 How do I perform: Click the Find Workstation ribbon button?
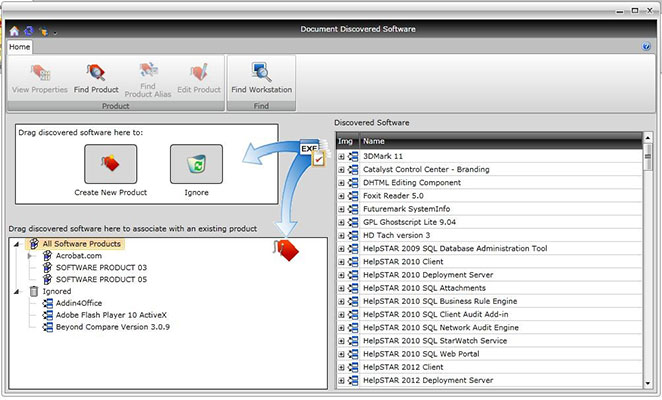[x=261, y=79]
